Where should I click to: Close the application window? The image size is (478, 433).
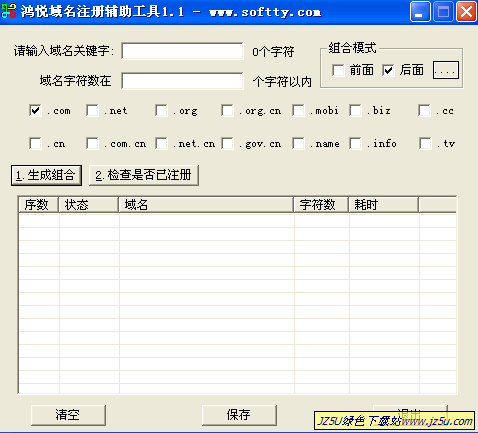(466, 12)
